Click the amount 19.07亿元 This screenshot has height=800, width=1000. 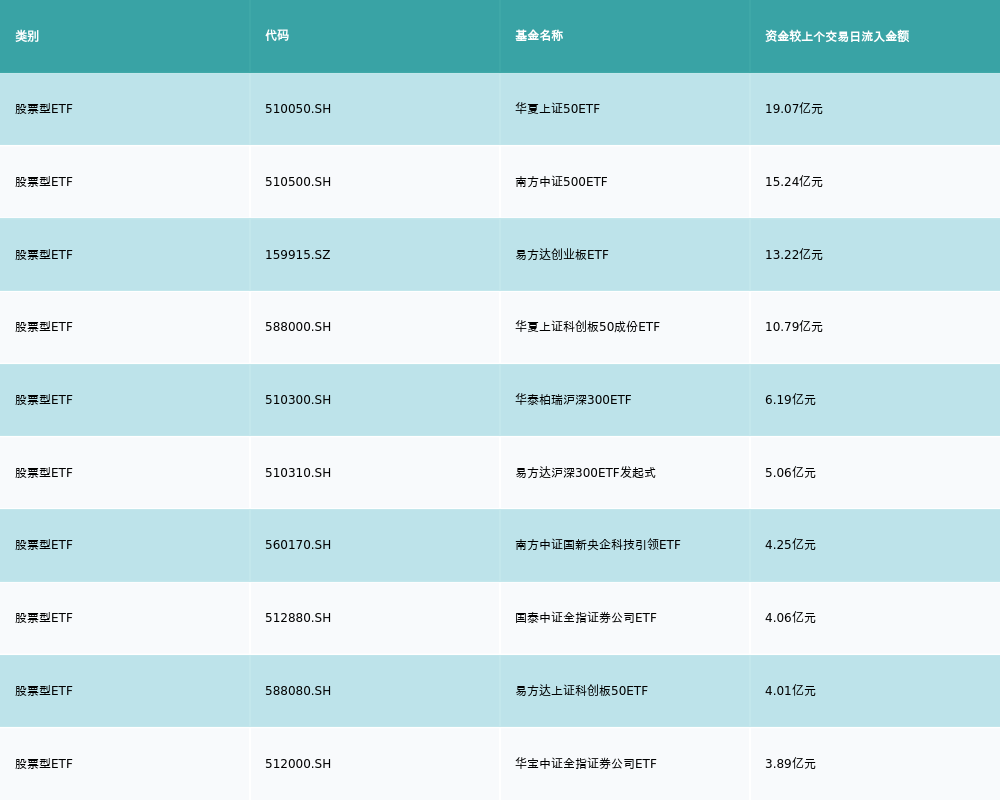[x=793, y=109]
